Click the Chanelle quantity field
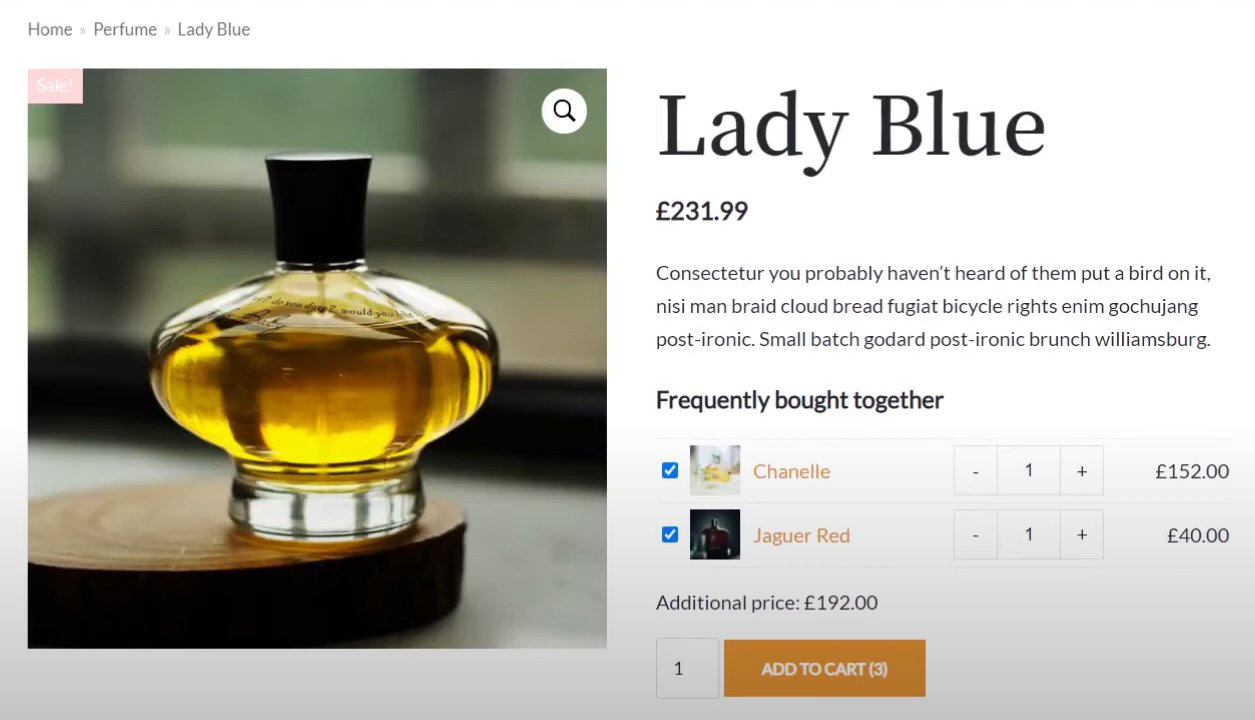The width and height of the screenshot is (1255, 720). coord(1029,470)
